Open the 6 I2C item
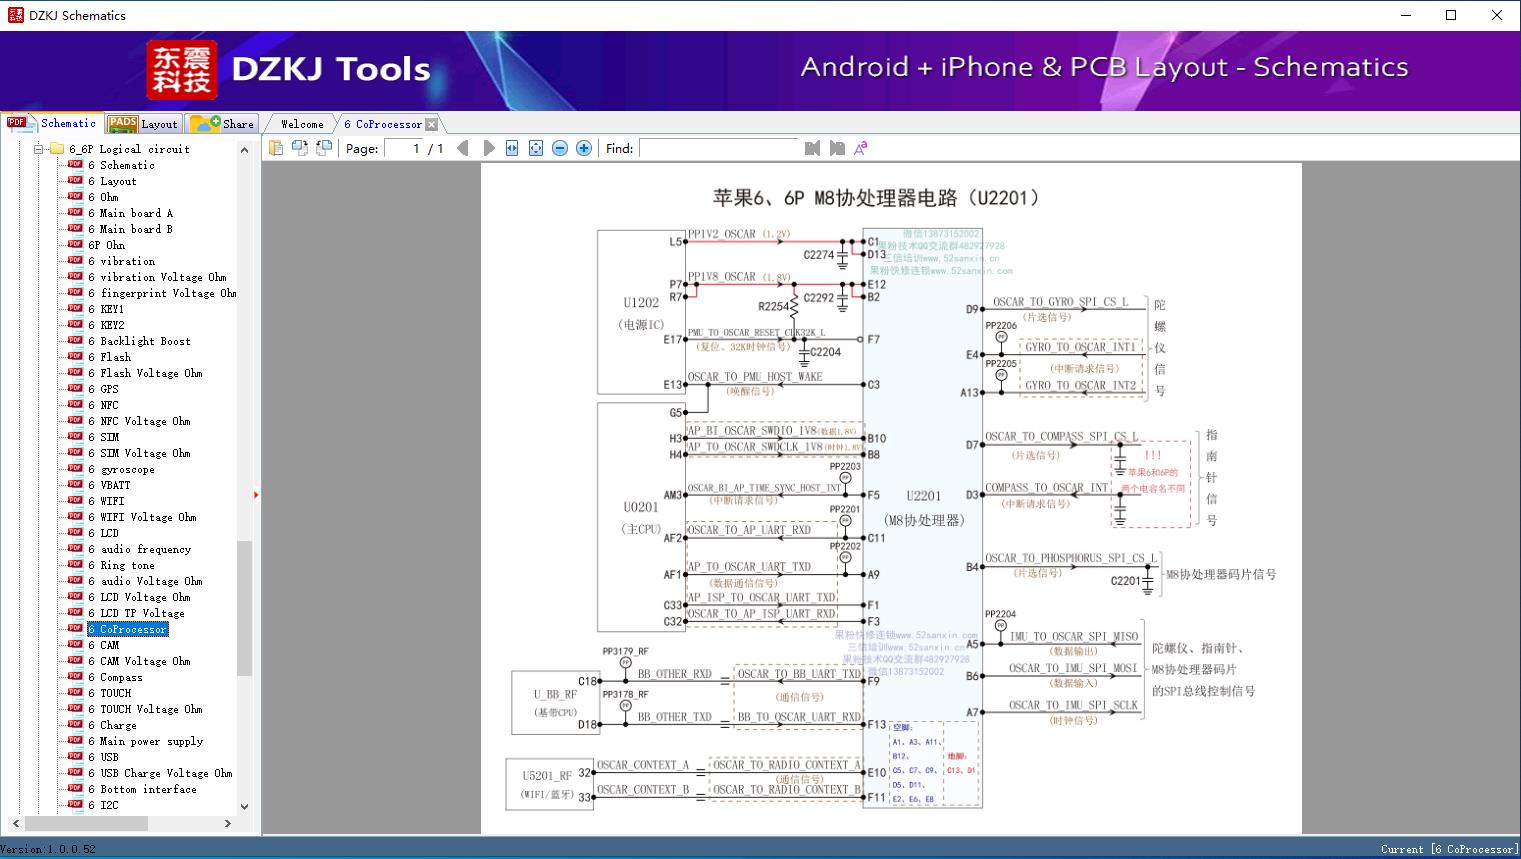The height and width of the screenshot is (859, 1521). 103,805
